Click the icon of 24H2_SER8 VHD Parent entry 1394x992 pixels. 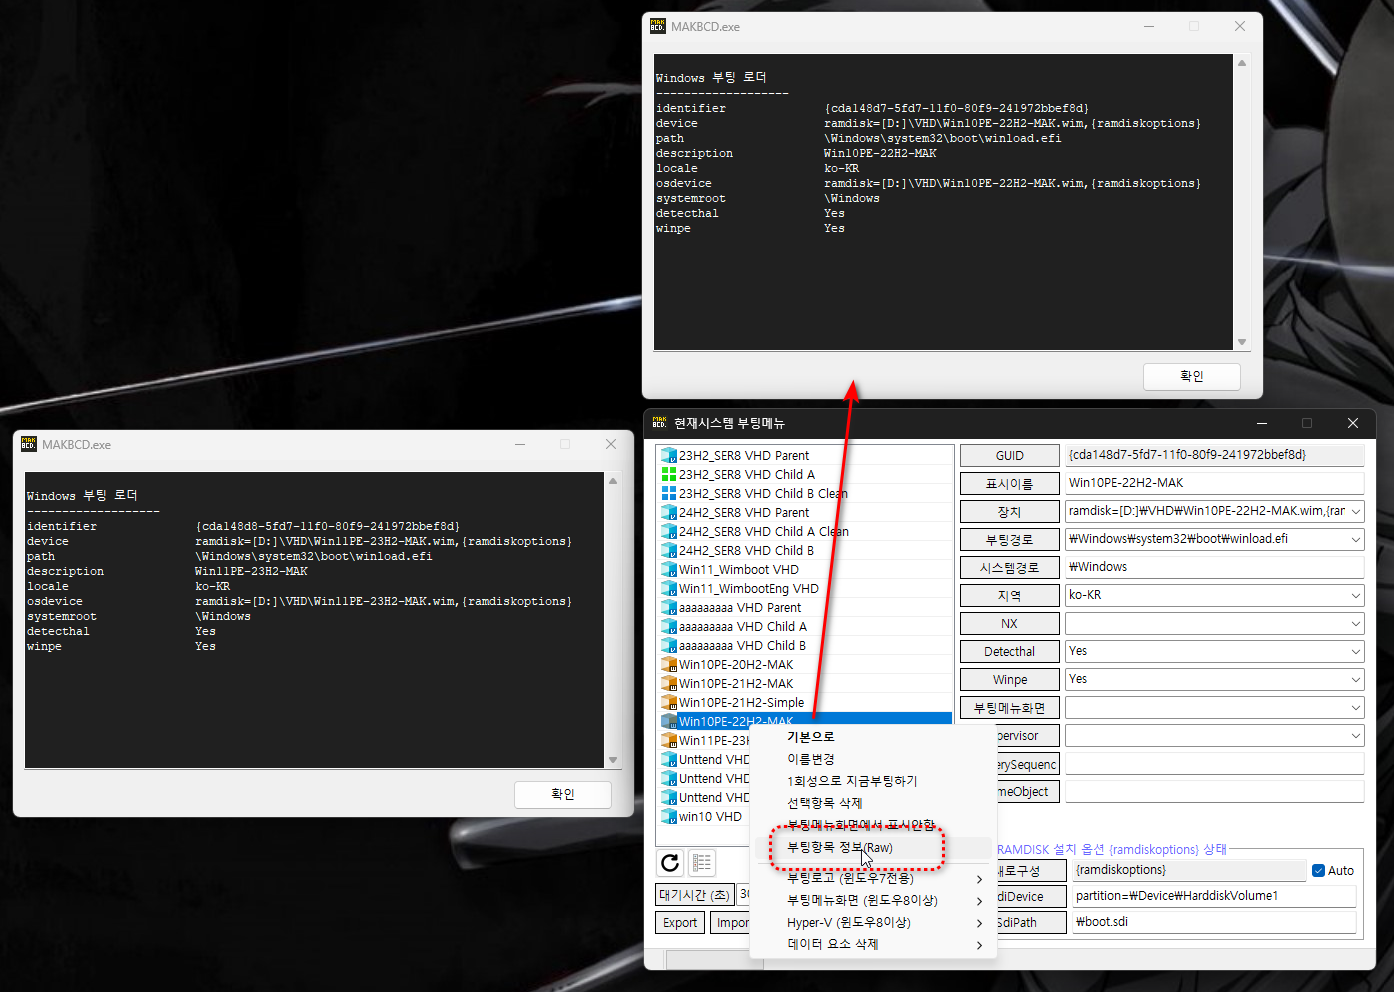pyautogui.click(x=669, y=513)
